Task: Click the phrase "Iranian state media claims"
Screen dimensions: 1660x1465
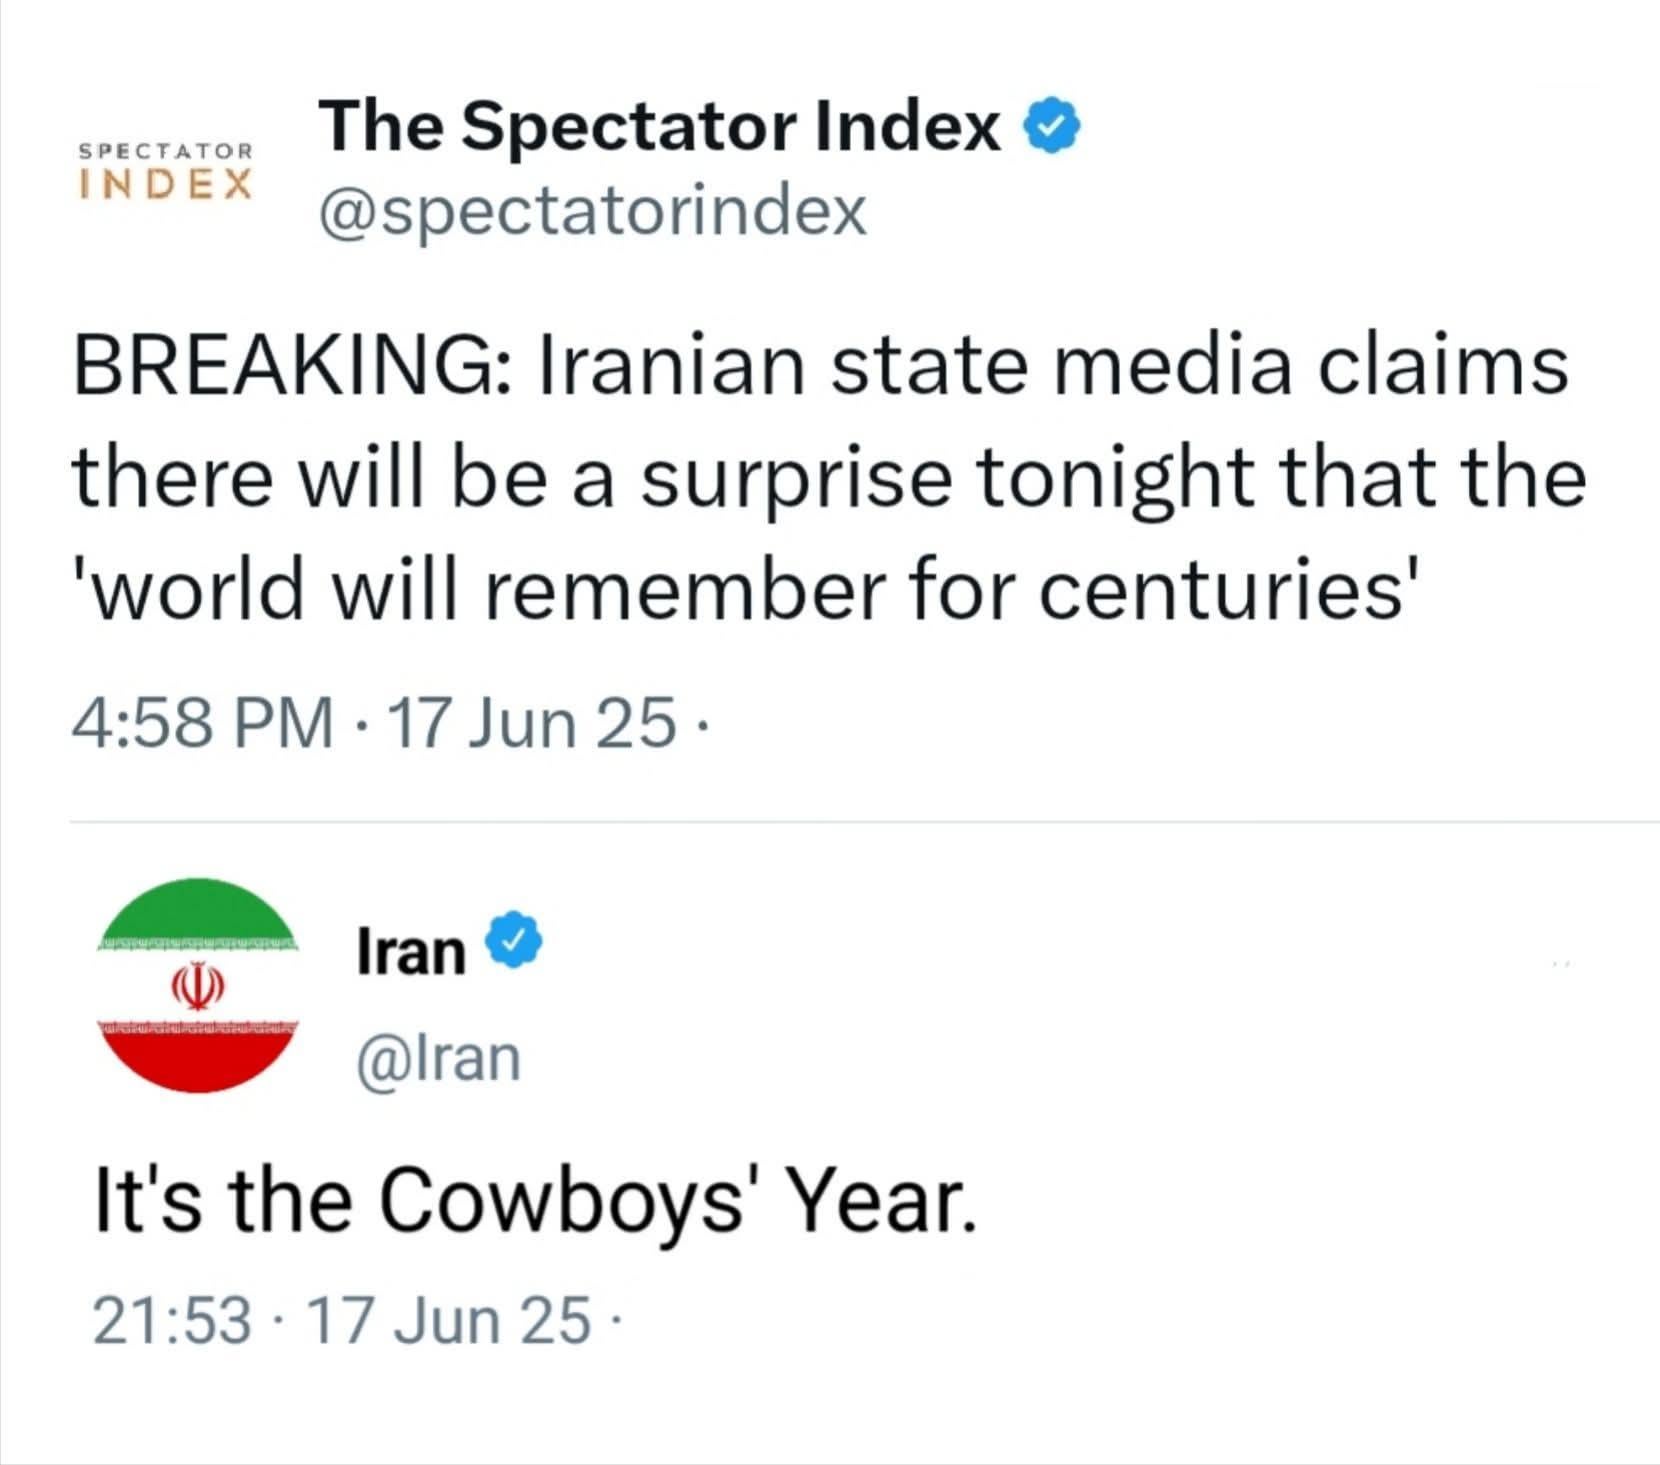Action: (1052, 365)
